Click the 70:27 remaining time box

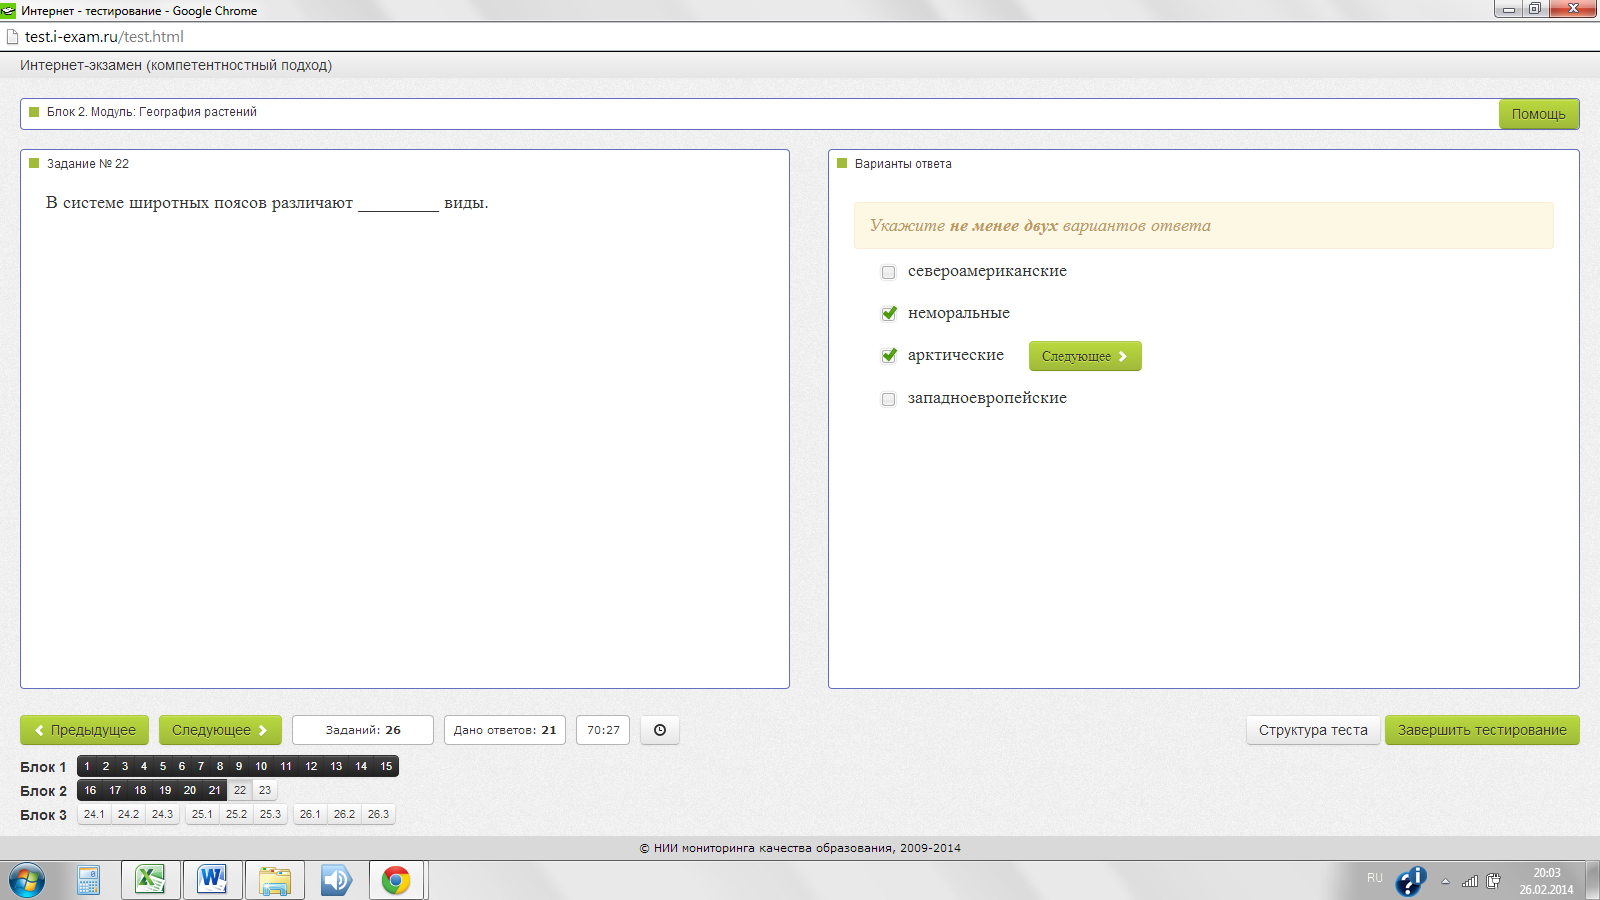click(x=603, y=730)
